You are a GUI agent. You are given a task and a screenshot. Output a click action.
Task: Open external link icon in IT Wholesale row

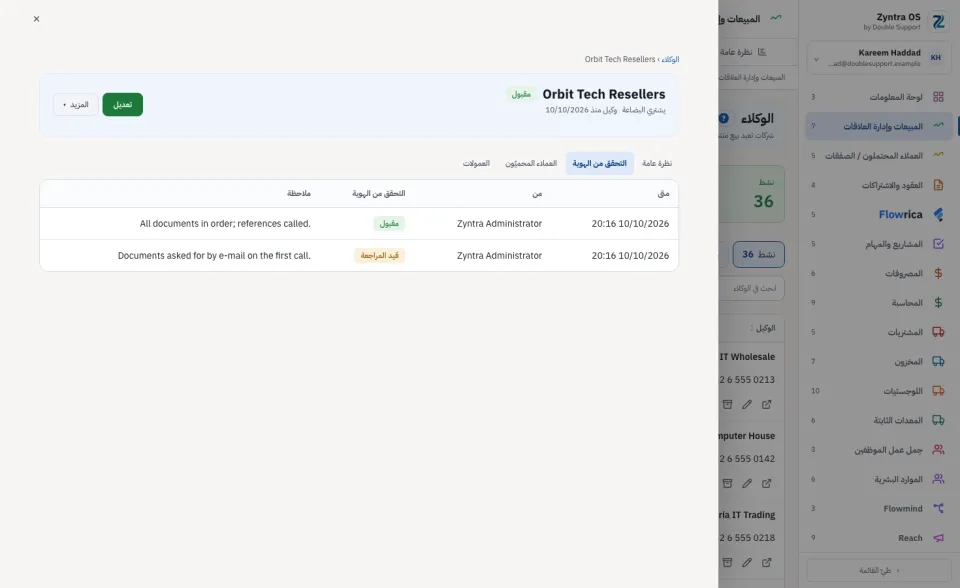click(767, 404)
